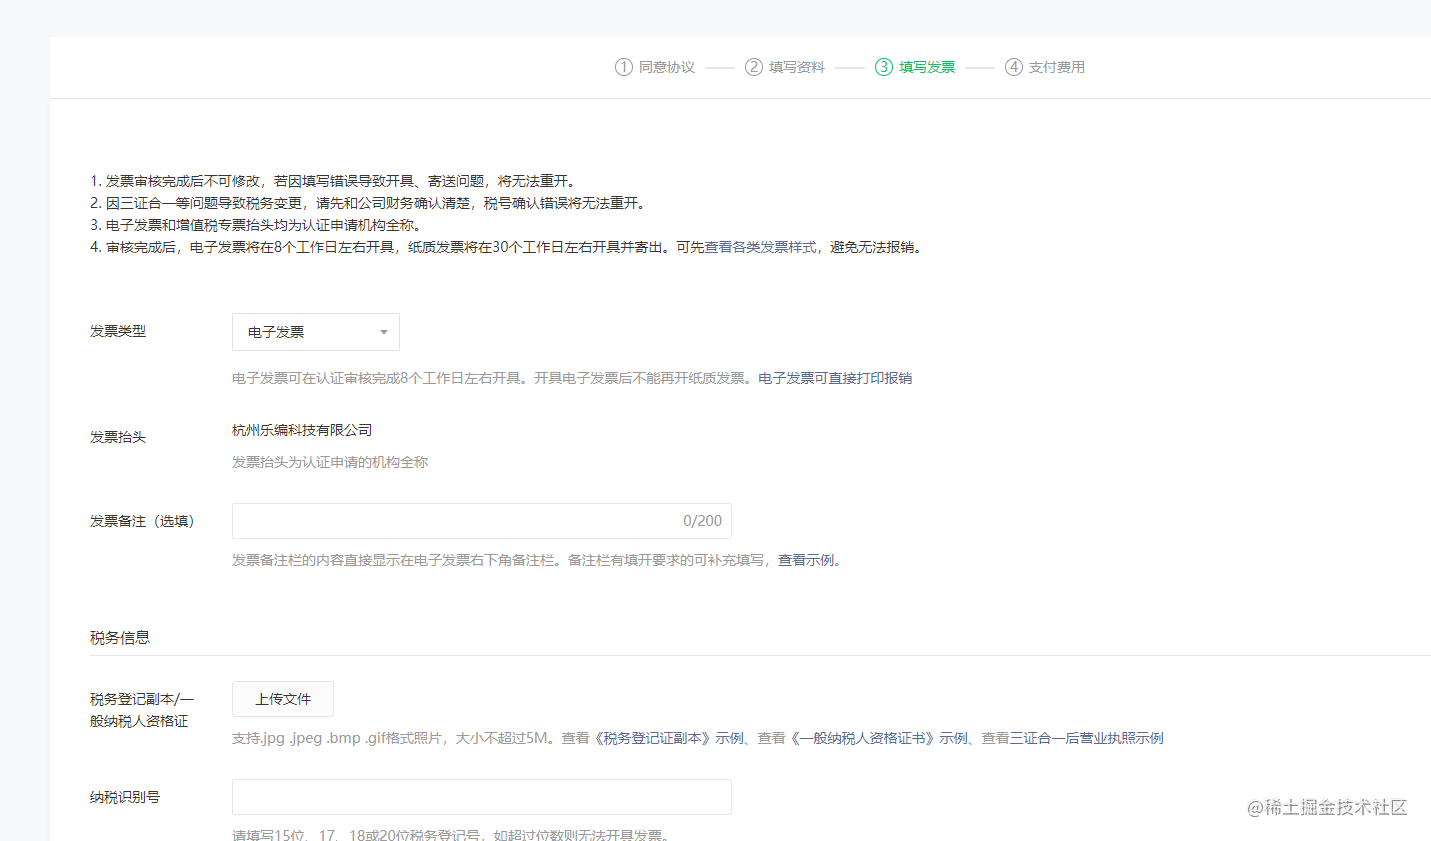Go to the 填写资料 step label
1431x841 pixels.
(797, 67)
